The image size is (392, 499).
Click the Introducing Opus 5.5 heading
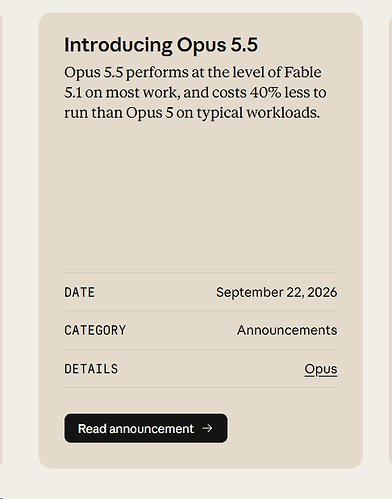161,45
